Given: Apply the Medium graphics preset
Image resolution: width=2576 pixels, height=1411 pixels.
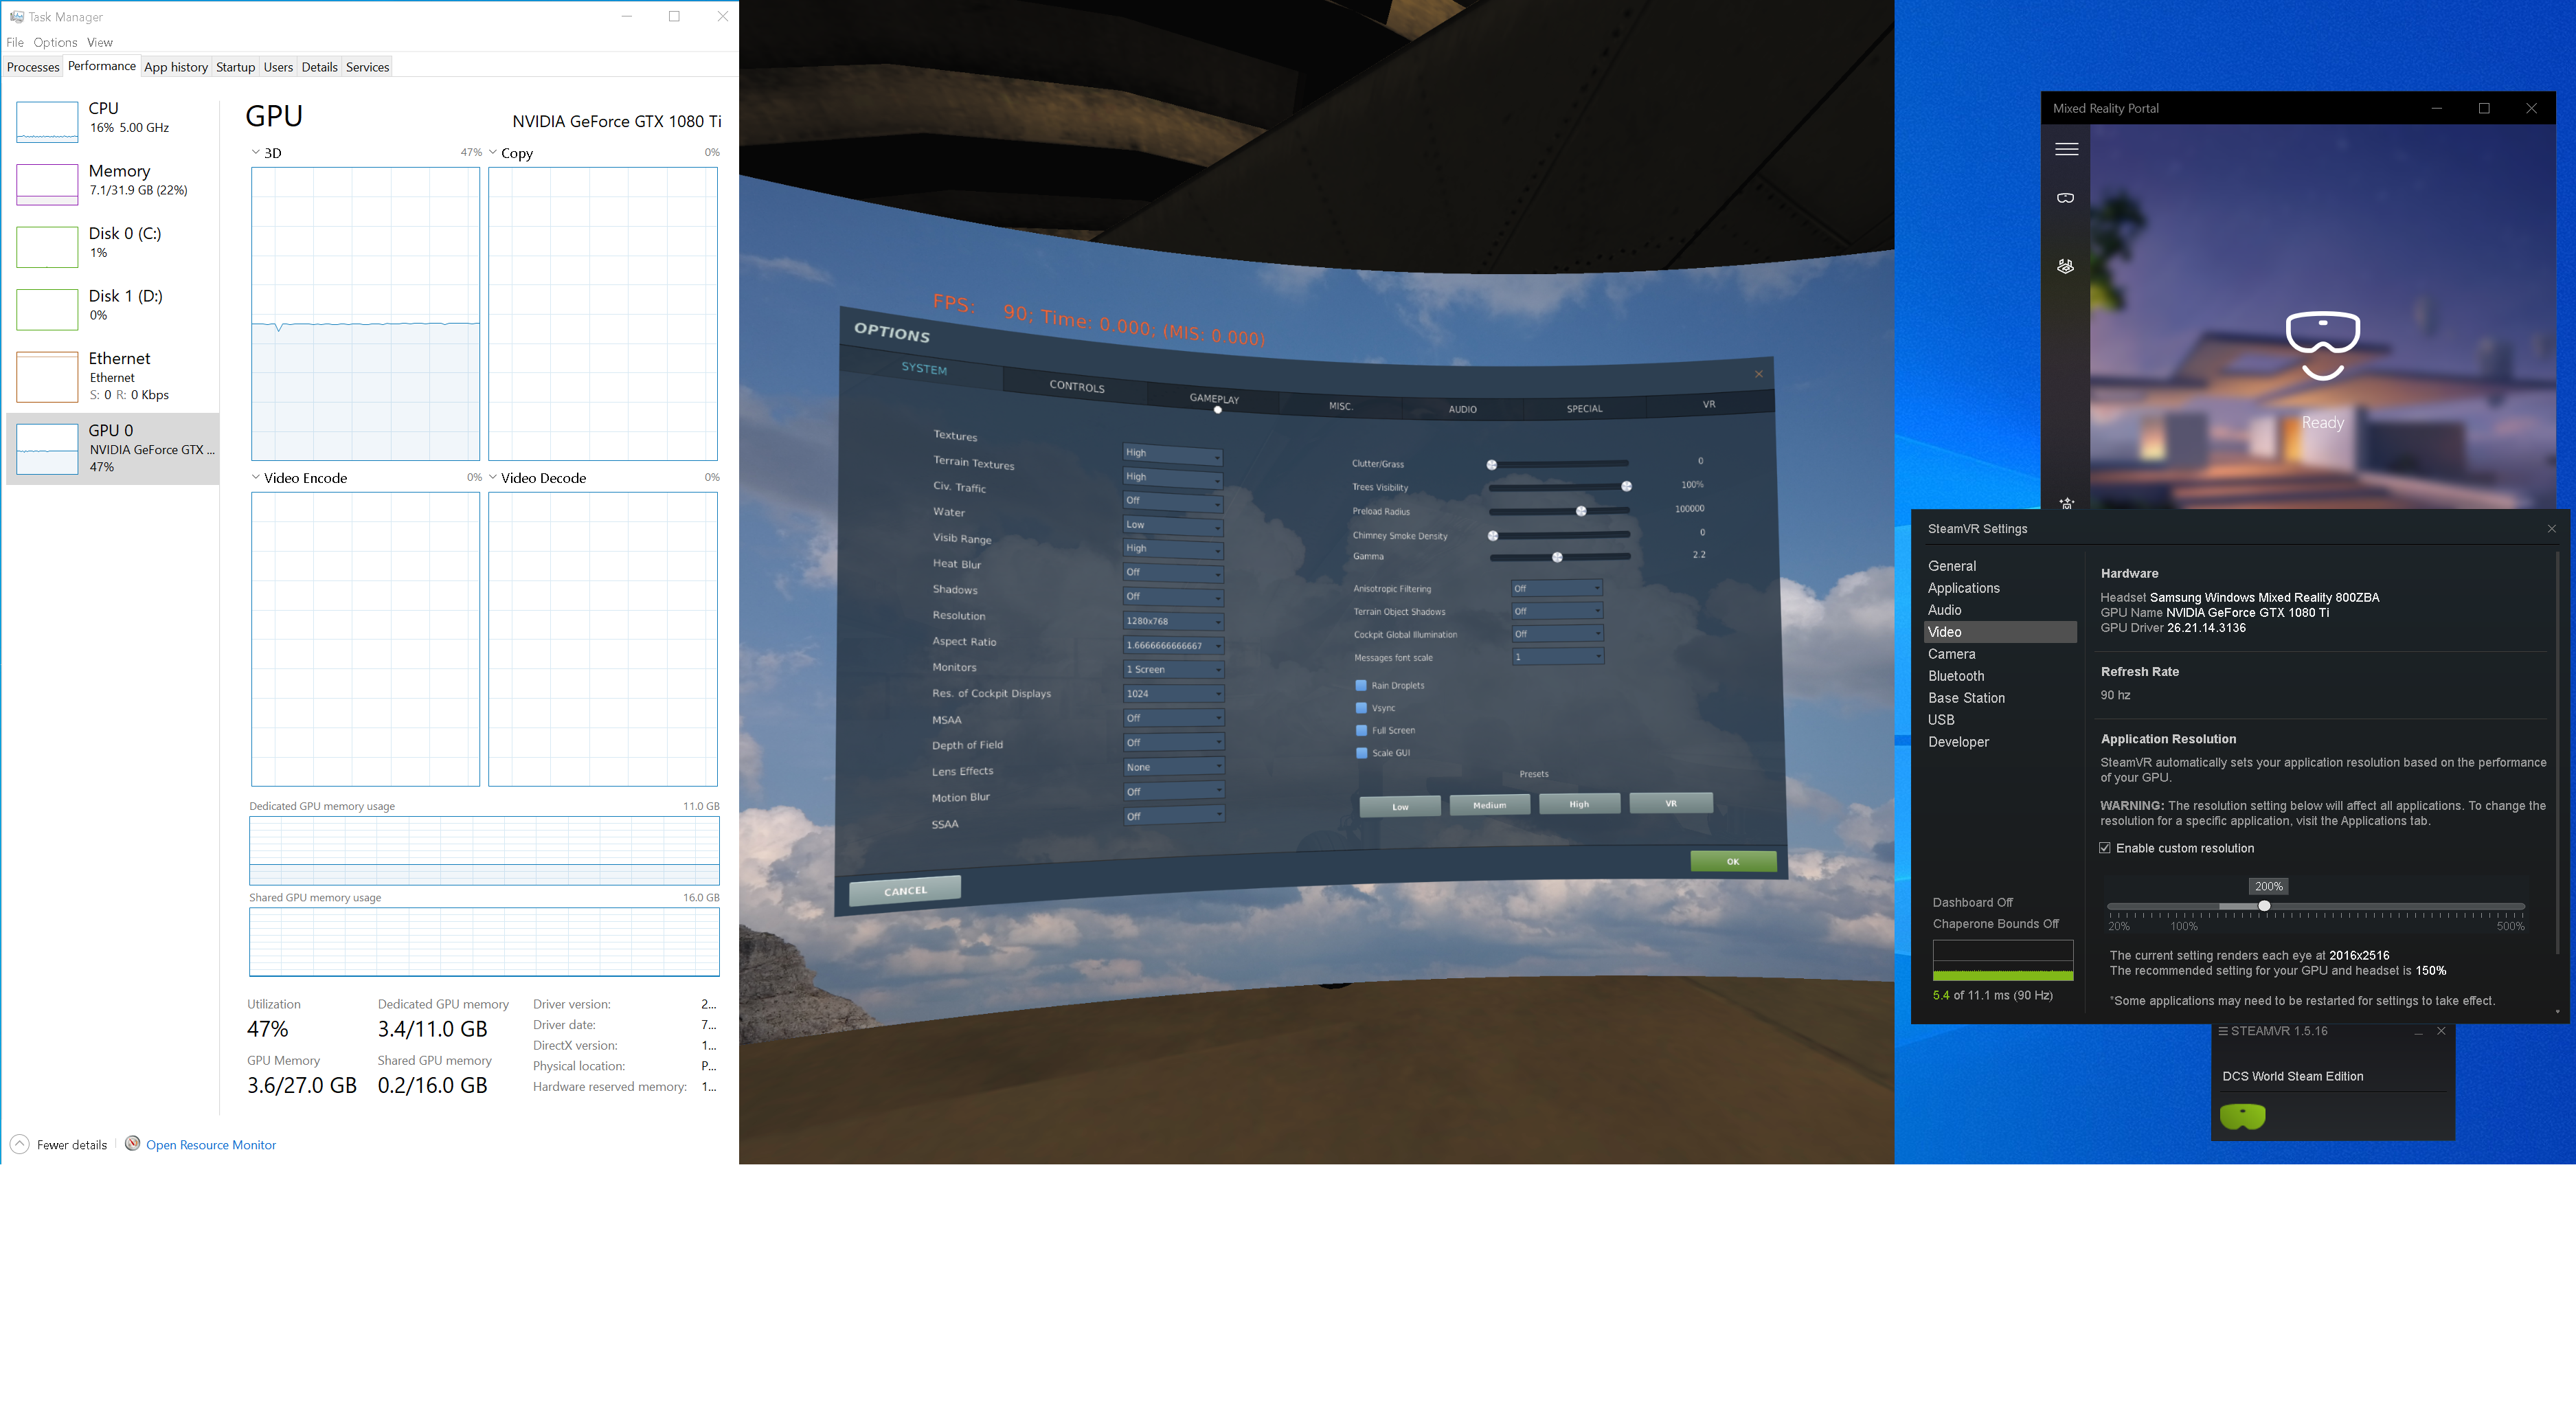Looking at the screenshot, I should pyautogui.click(x=1489, y=805).
